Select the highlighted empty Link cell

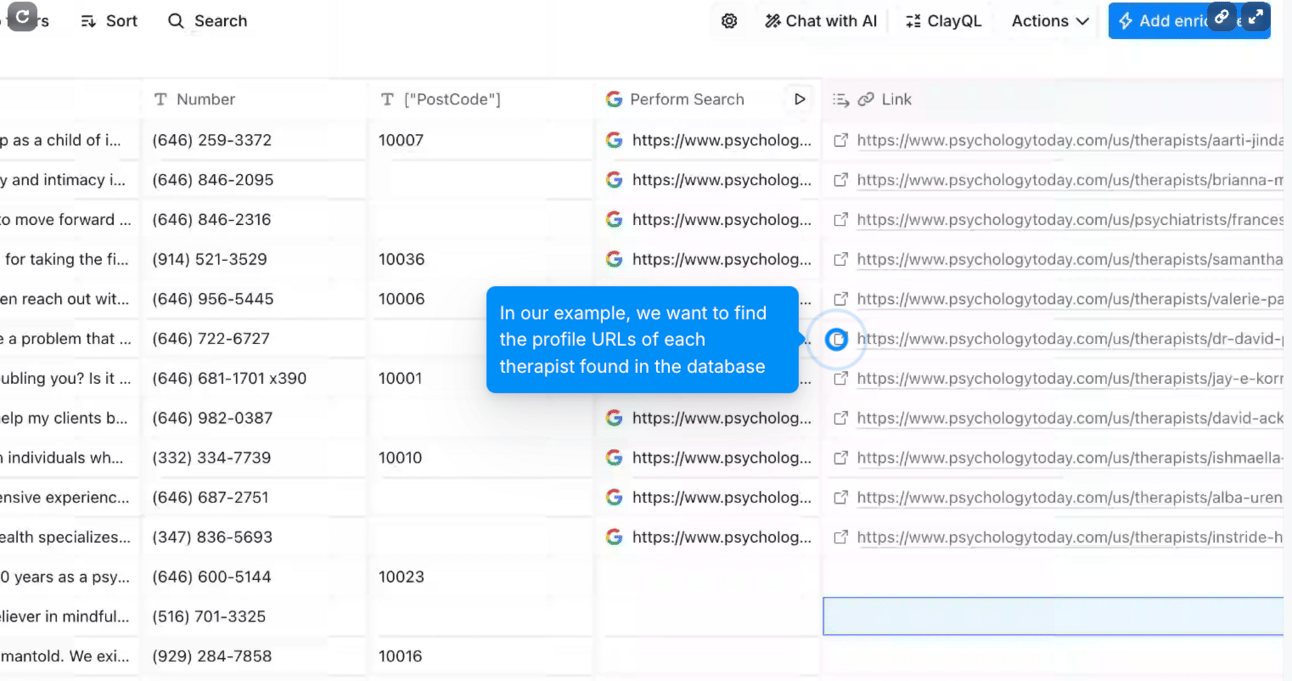point(1053,616)
